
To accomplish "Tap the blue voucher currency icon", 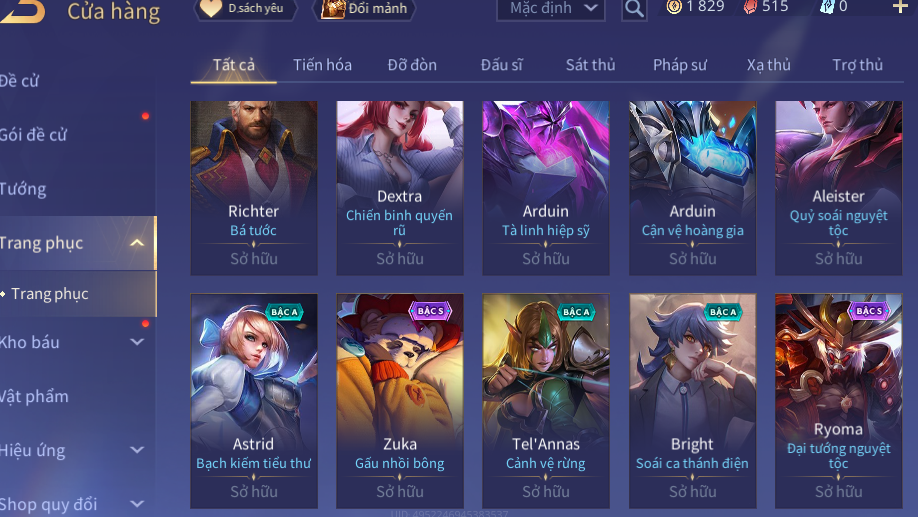I will click(826, 7).
